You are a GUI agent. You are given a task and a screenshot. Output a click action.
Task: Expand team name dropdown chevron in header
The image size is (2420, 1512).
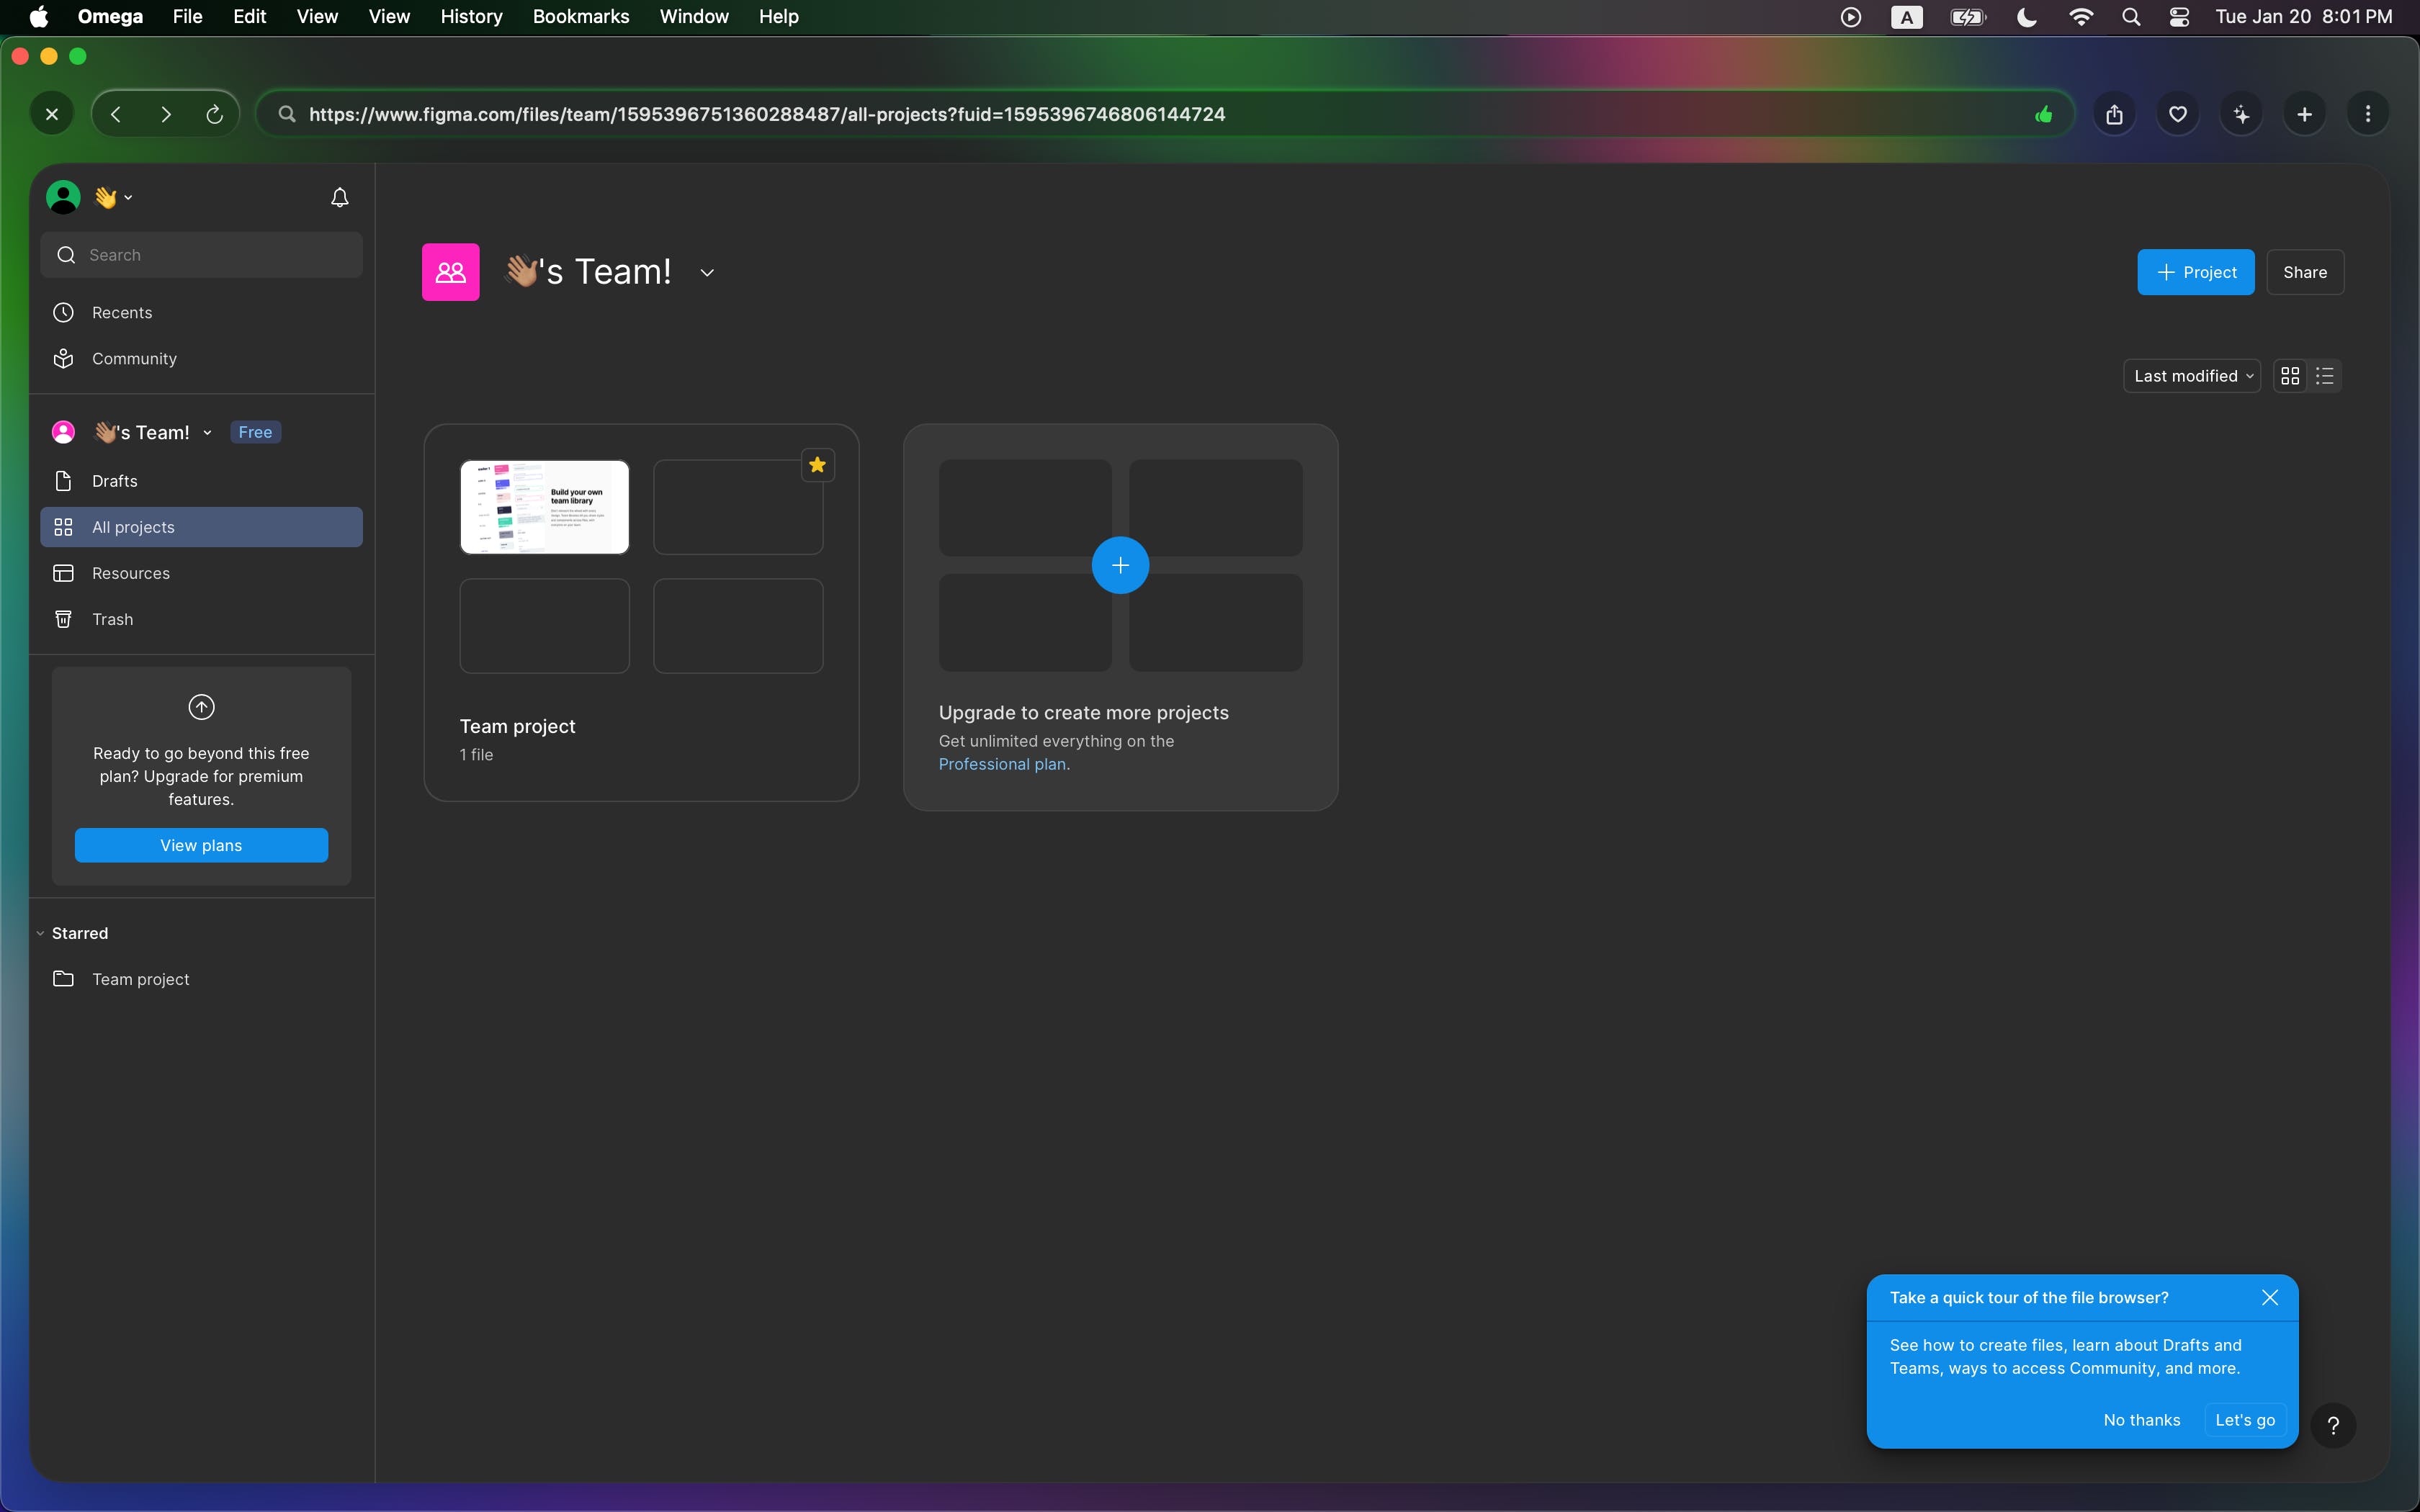coord(707,272)
